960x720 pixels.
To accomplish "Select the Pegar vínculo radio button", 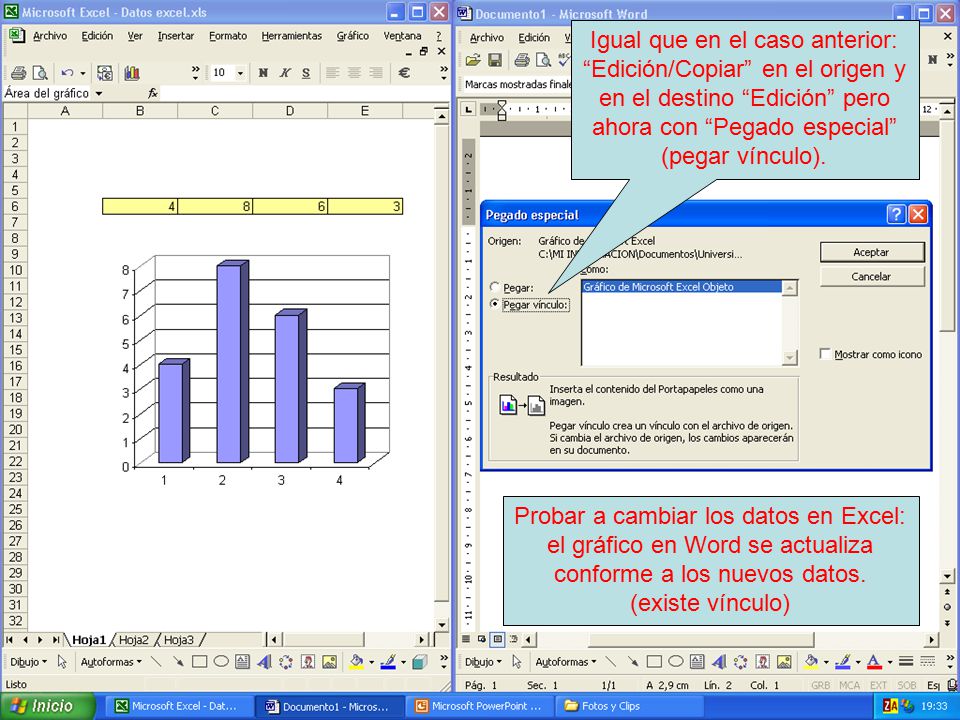I will tap(495, 304).
